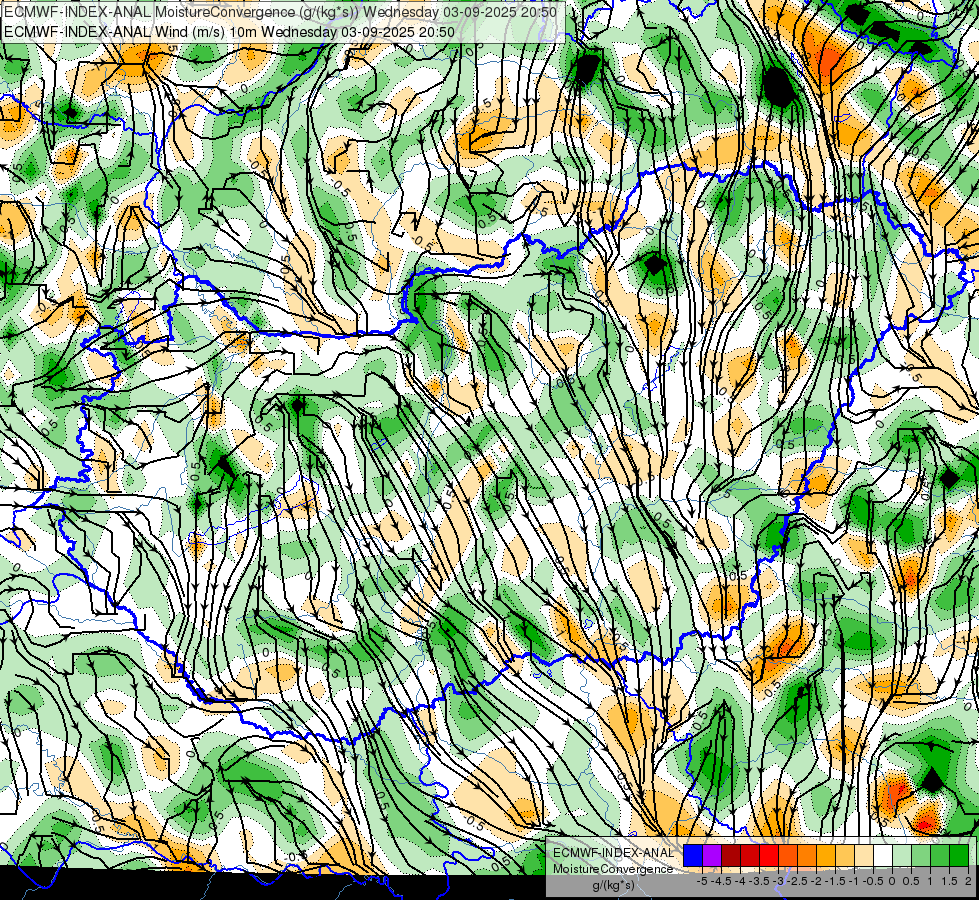Pick the palest green swatch between 0 and 0.5
Image resolution: width=979 pixels, height=900 pixels.
[902, 855]
